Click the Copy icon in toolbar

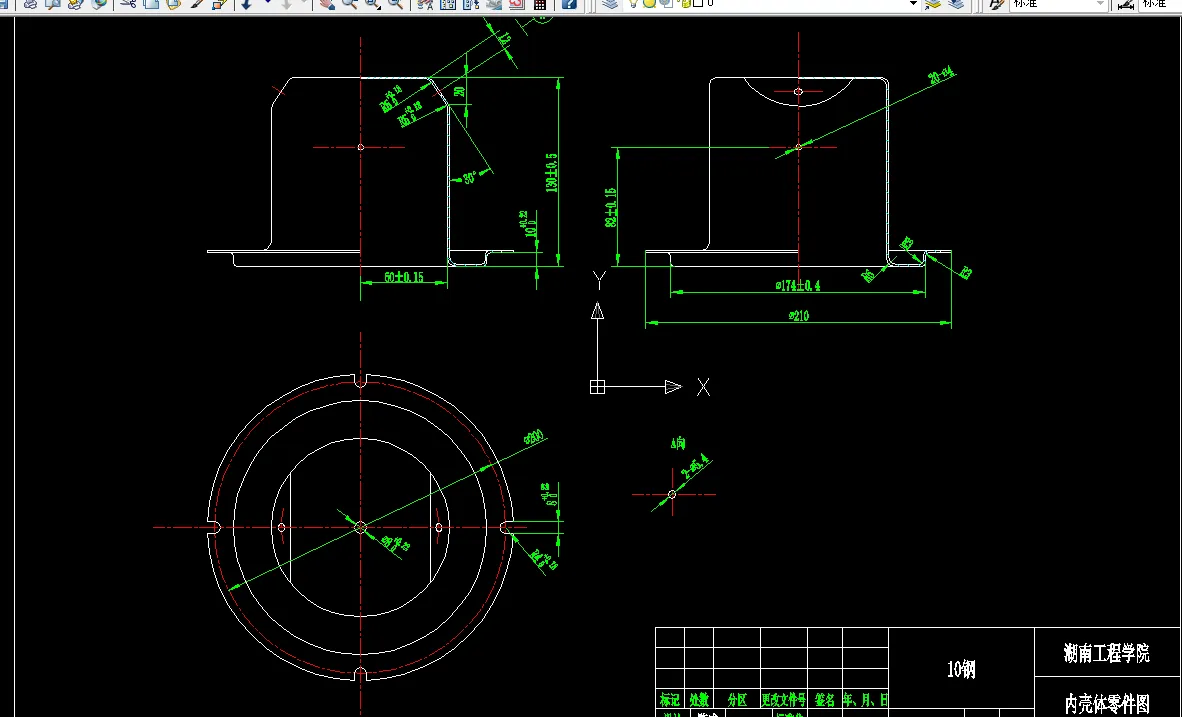click(152, 4)
